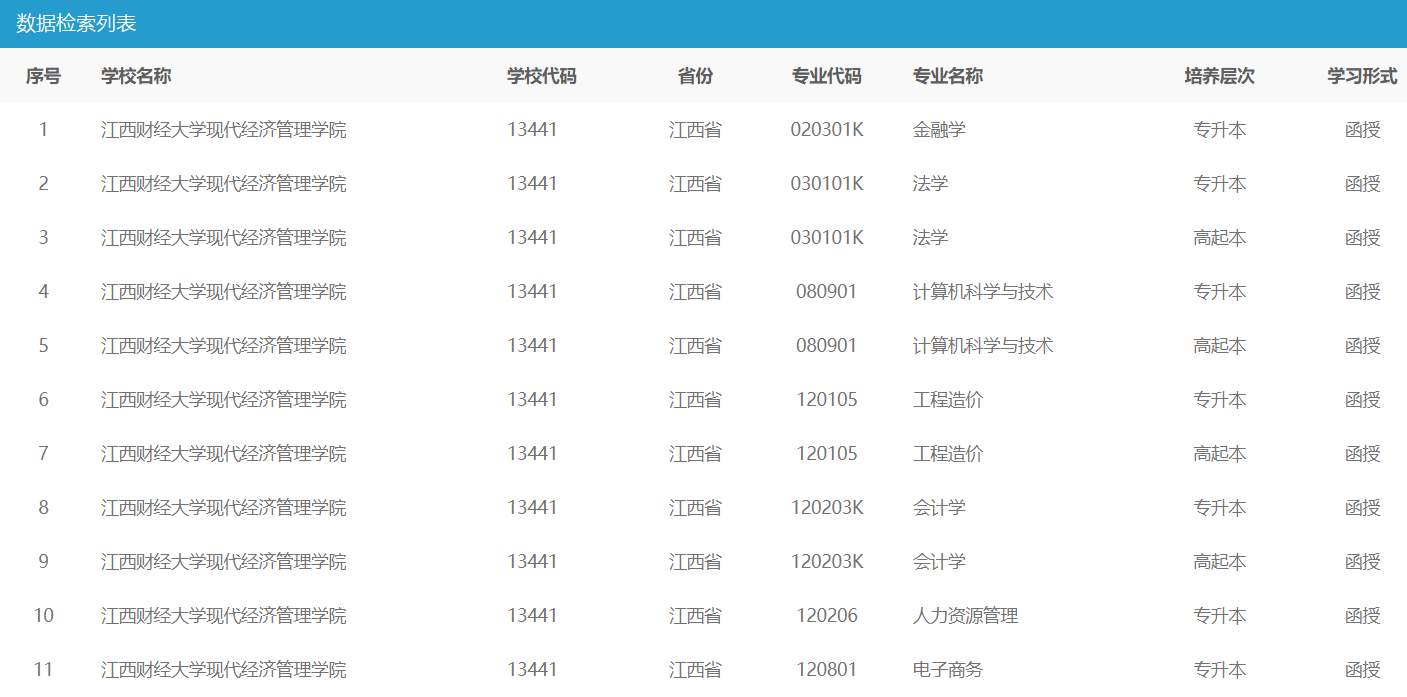Select 江西省 in the 金融学 row
1407x697 pixels.
(695, 130)
